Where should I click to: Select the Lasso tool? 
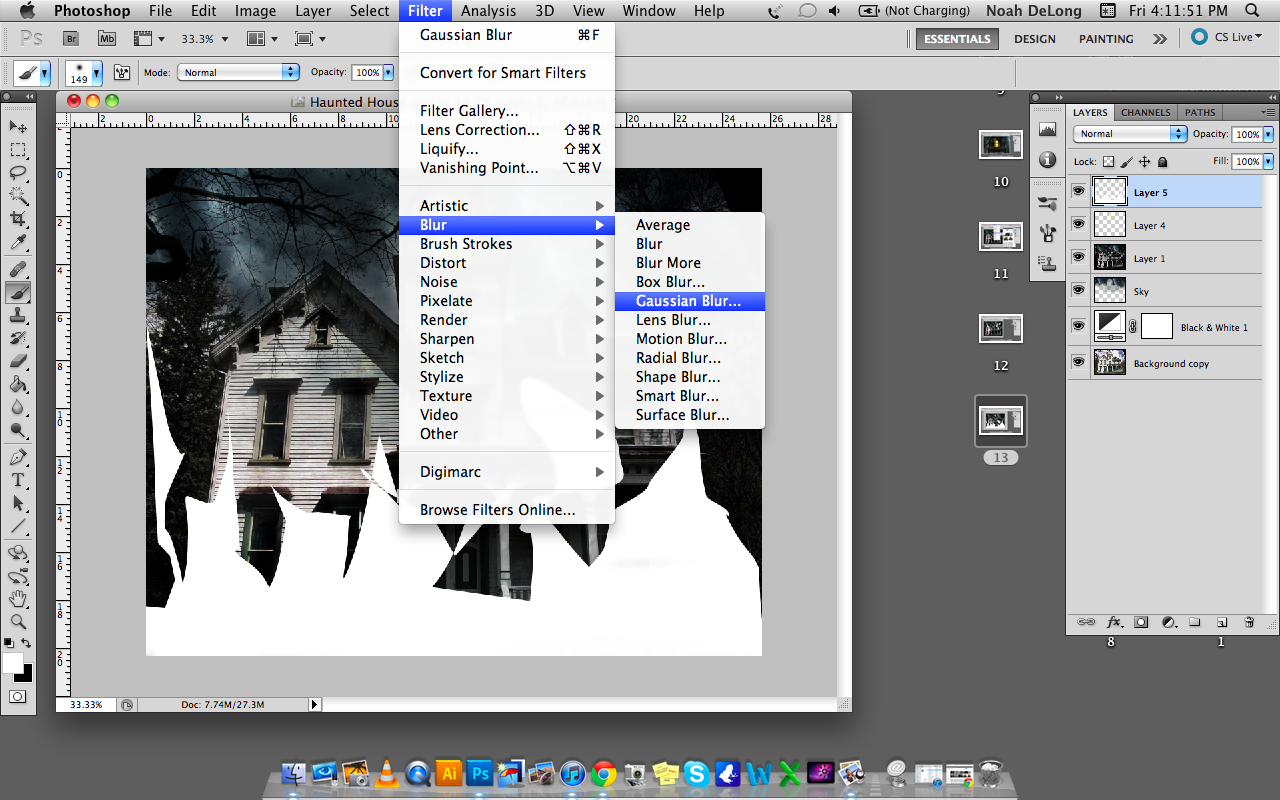point(18,173)
